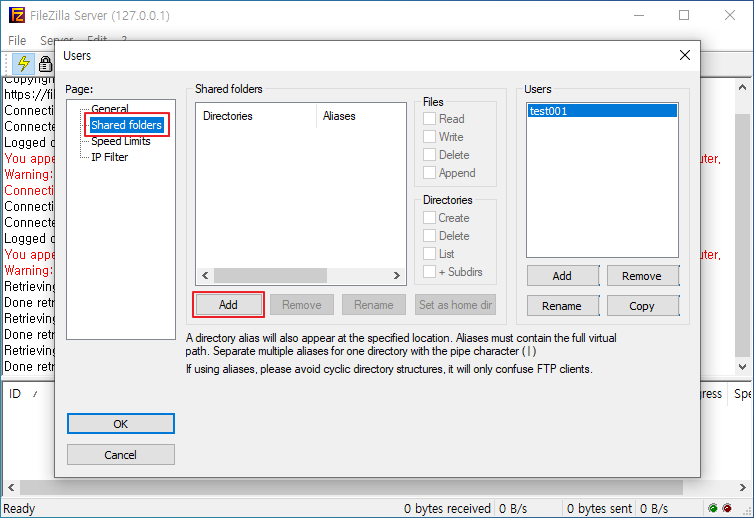
Task: Select the IP Filter page
Action: coord(110,157)
